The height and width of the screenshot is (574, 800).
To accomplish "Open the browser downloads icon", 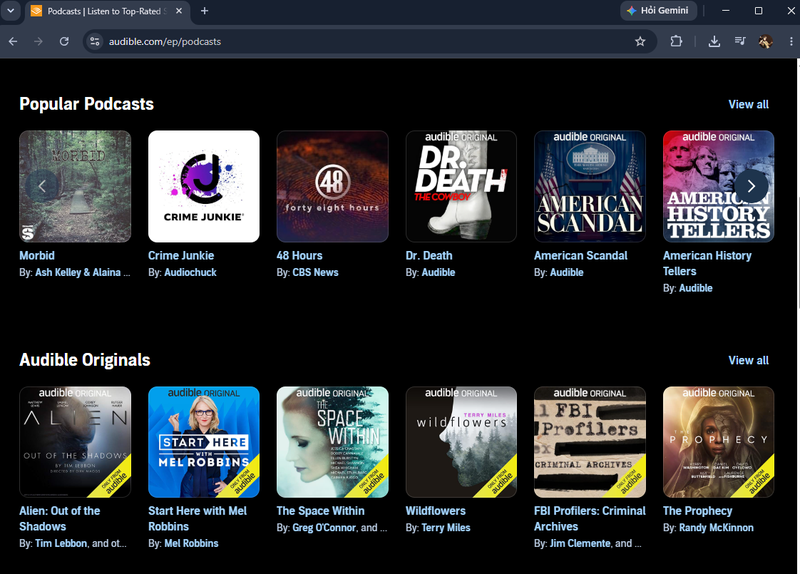I will click(x=714, y=41).
